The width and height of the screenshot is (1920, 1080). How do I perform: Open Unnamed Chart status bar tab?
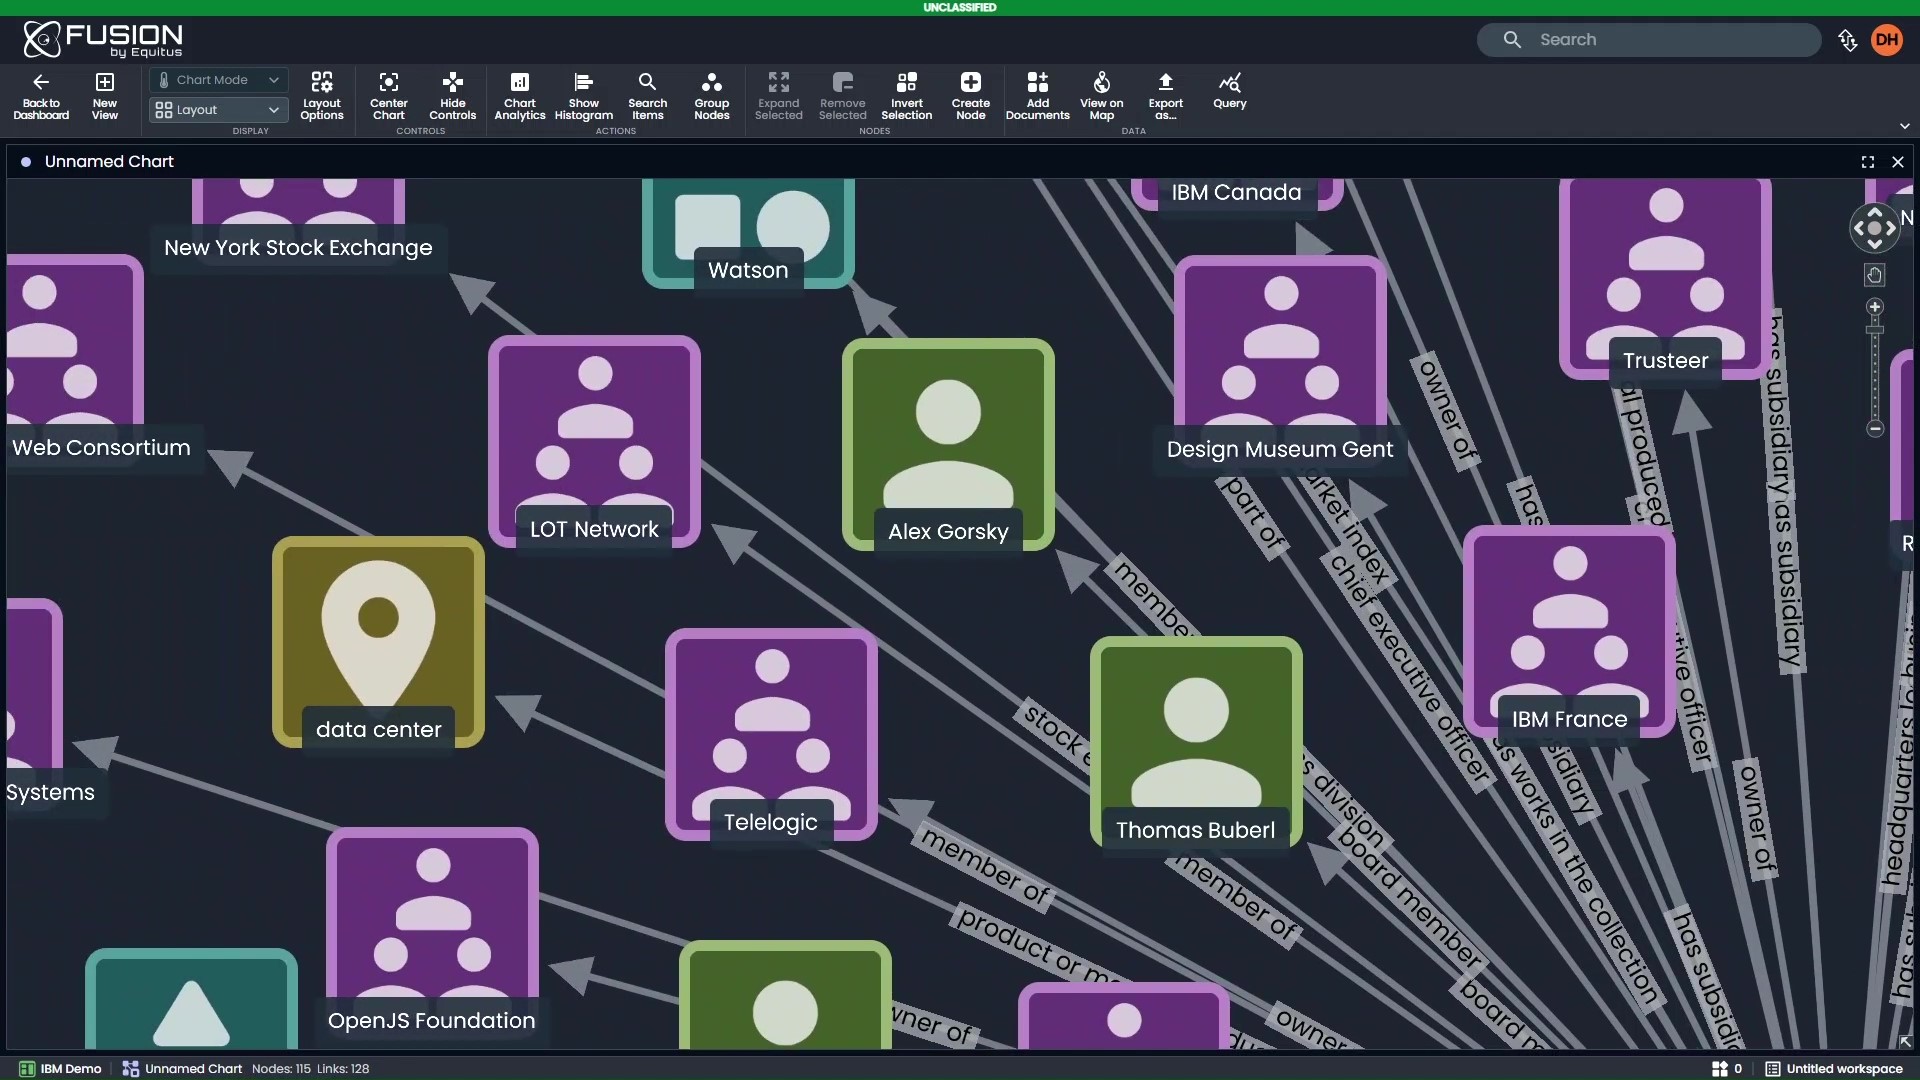(x=183, y=1069)
